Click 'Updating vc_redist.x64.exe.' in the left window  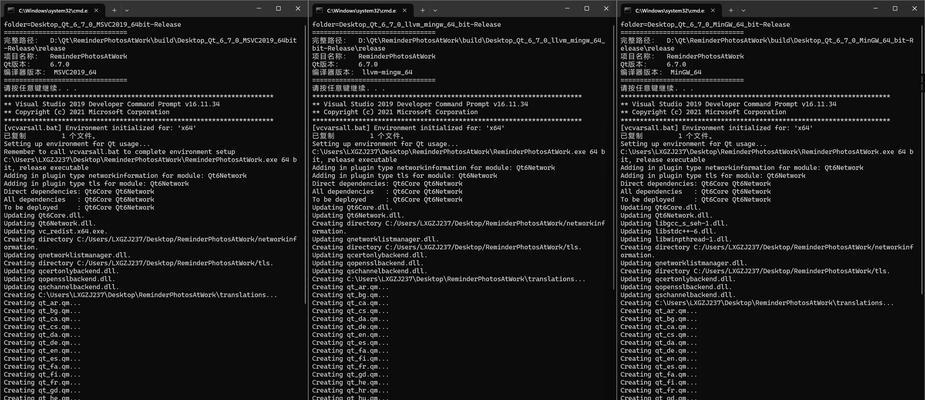click(55, 231)
